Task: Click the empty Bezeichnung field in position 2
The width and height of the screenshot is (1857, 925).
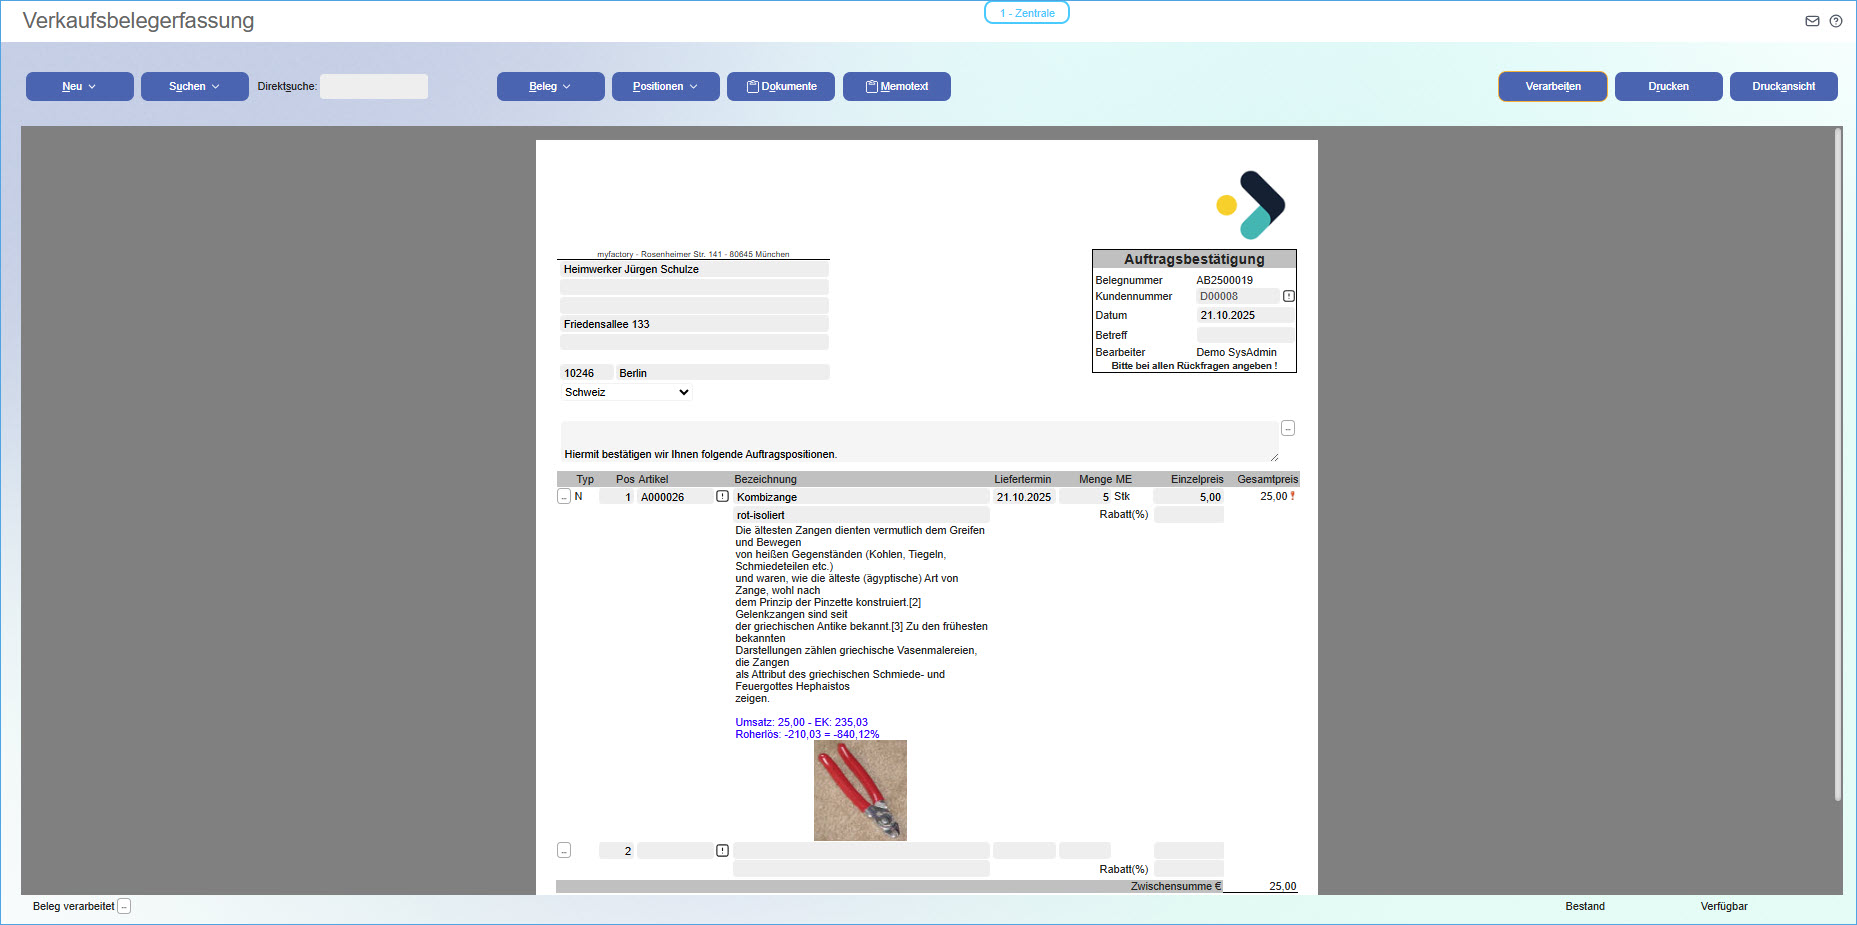Action: (x=861, y=851)
